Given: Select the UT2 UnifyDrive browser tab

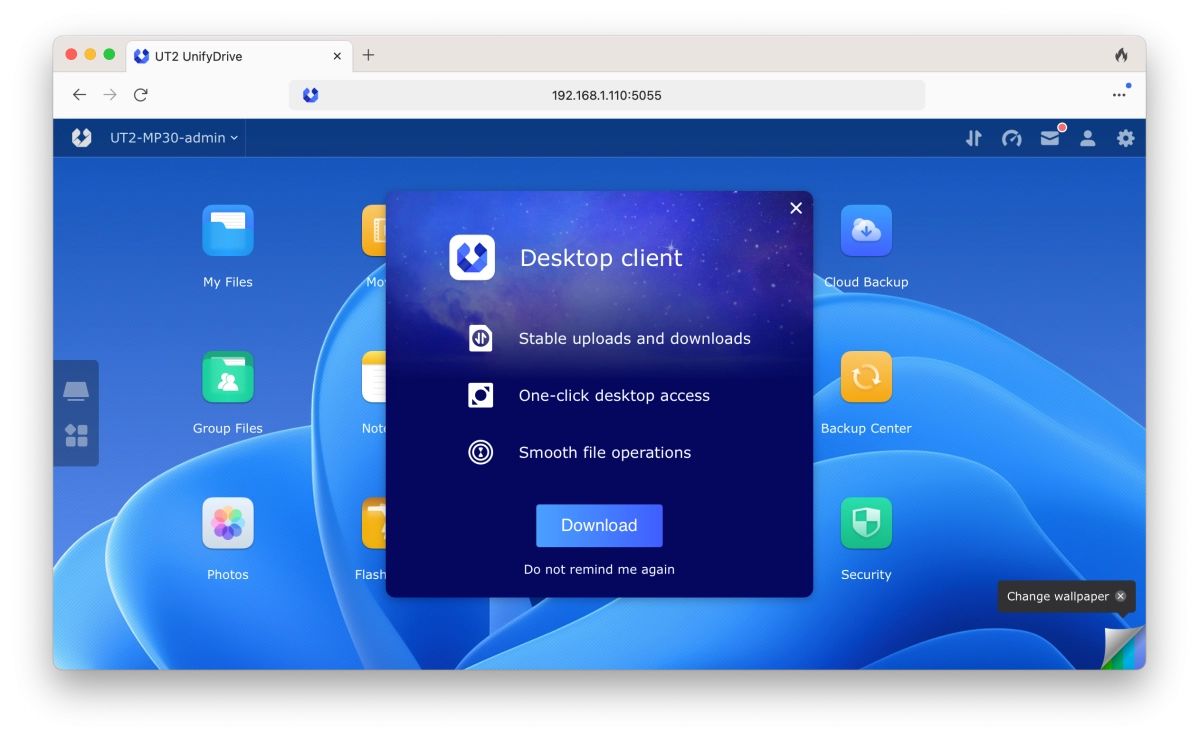Looking at the screenshot, I should (x=239, y=56).
